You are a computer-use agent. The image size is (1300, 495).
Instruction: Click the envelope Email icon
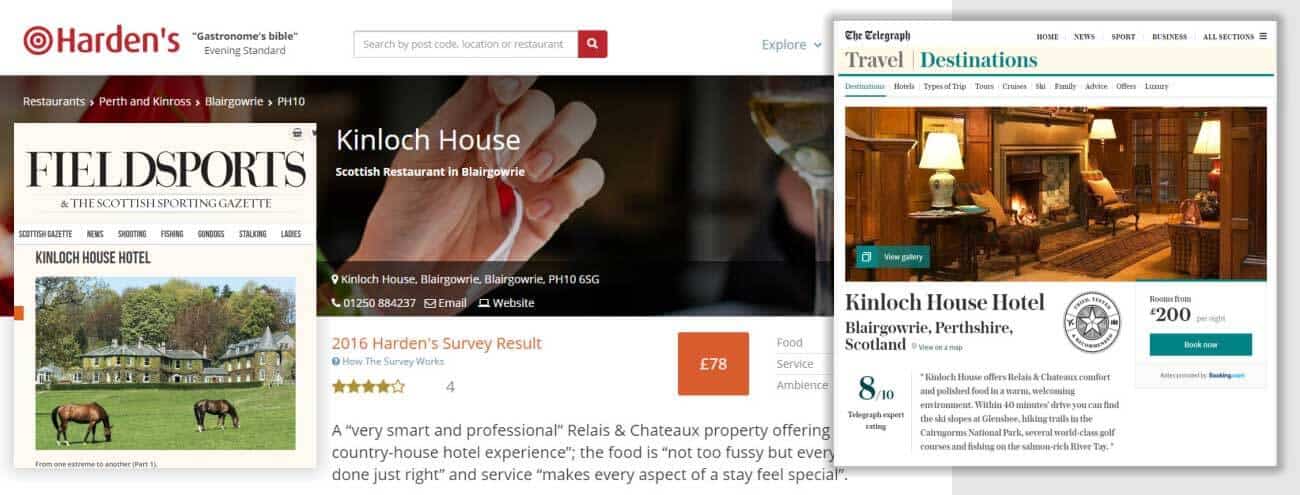pos(430,303)
